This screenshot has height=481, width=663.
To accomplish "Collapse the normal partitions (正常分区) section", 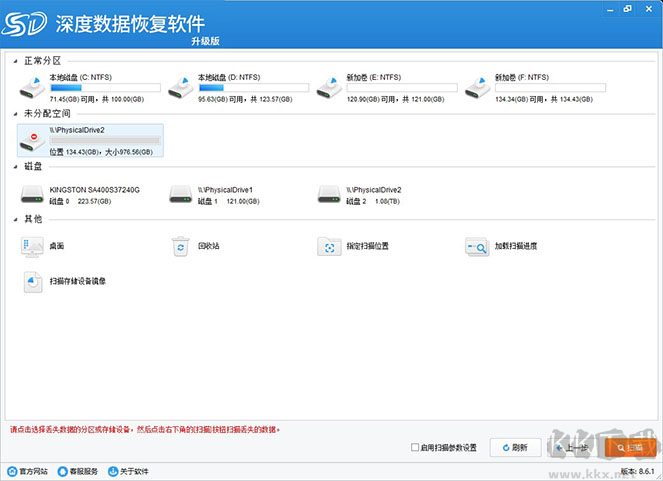I will pos(15,62).
